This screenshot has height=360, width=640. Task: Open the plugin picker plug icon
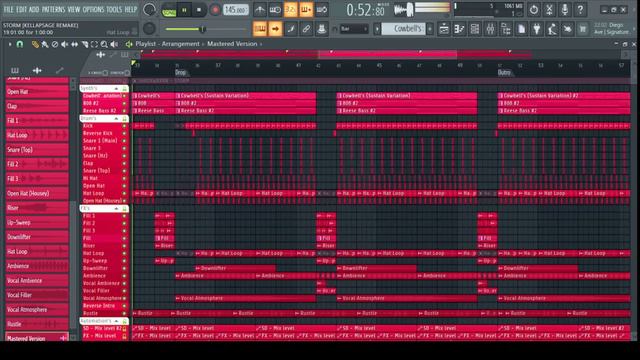537,29
